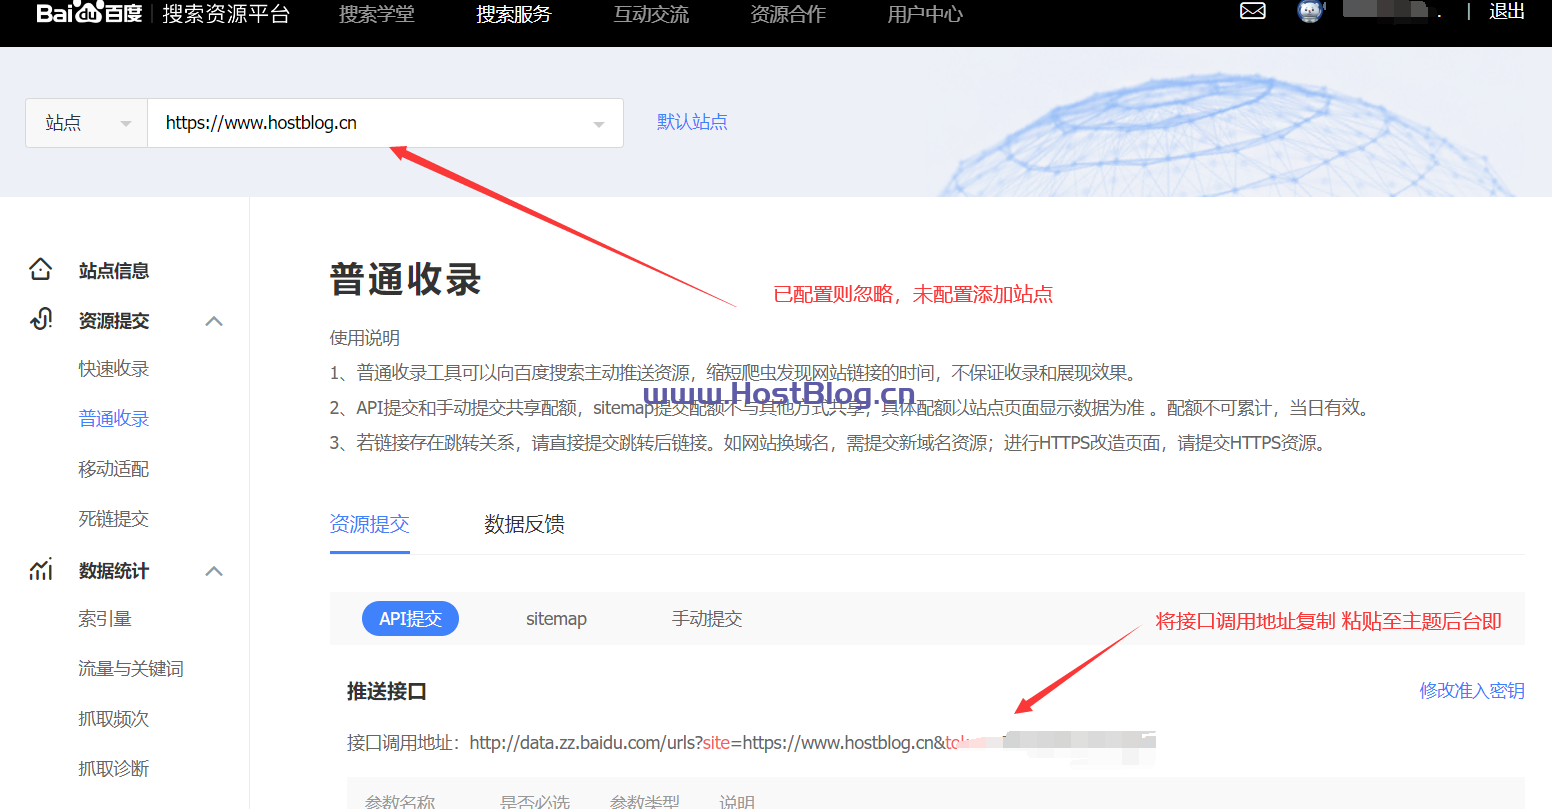Open 互动交流 menu
1552x809 pixels.
(x=651, y=14)
